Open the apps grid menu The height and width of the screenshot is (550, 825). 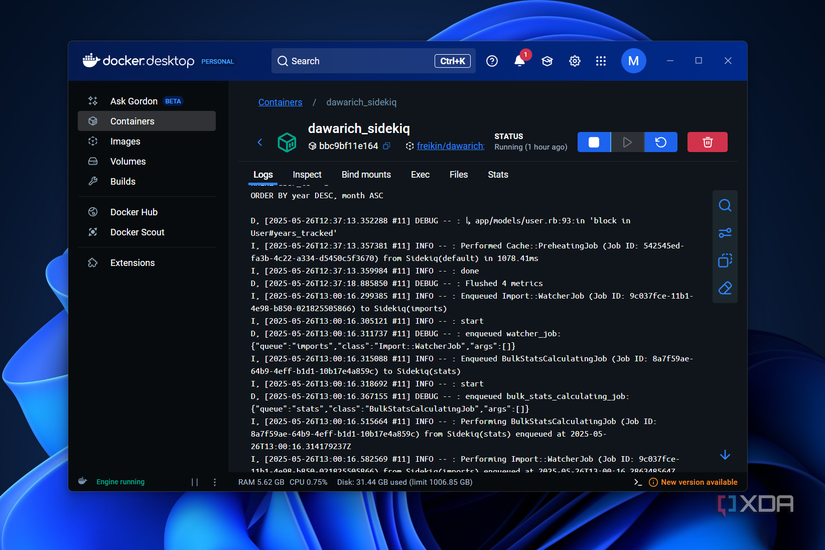(x=601, y=61)
